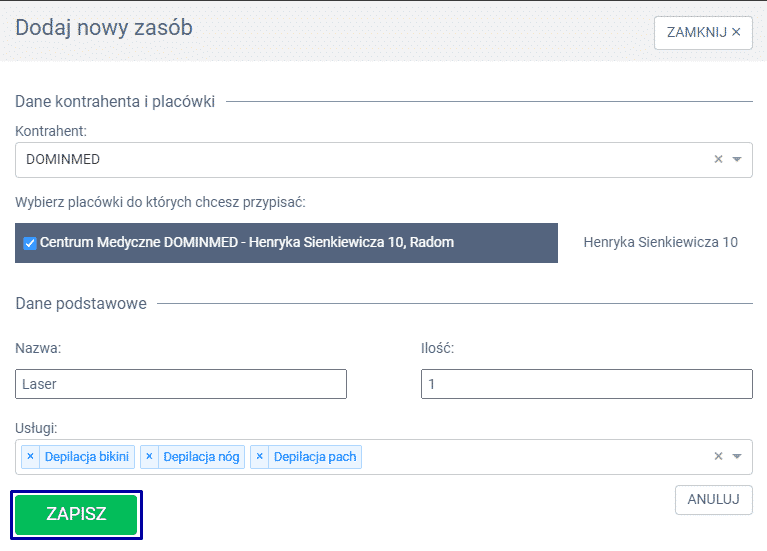Clear all selected Usługi with the X icon
Screen dimensions: 767x551
coord(718,457)
